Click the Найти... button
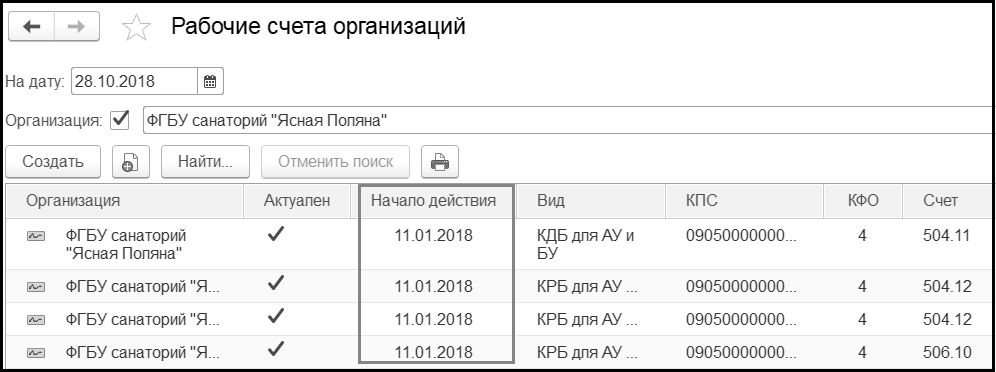996x372 pixels. tap(205, 162)
